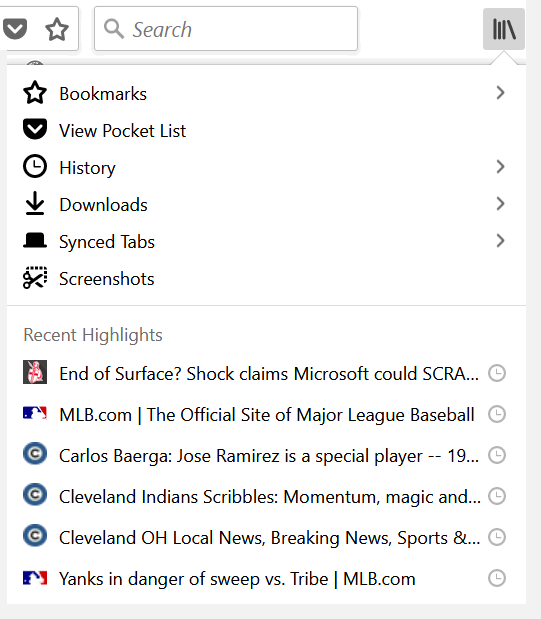Open the Bookmarks menu item
Screen dimensions: 541x619
[x=267, y=94]
